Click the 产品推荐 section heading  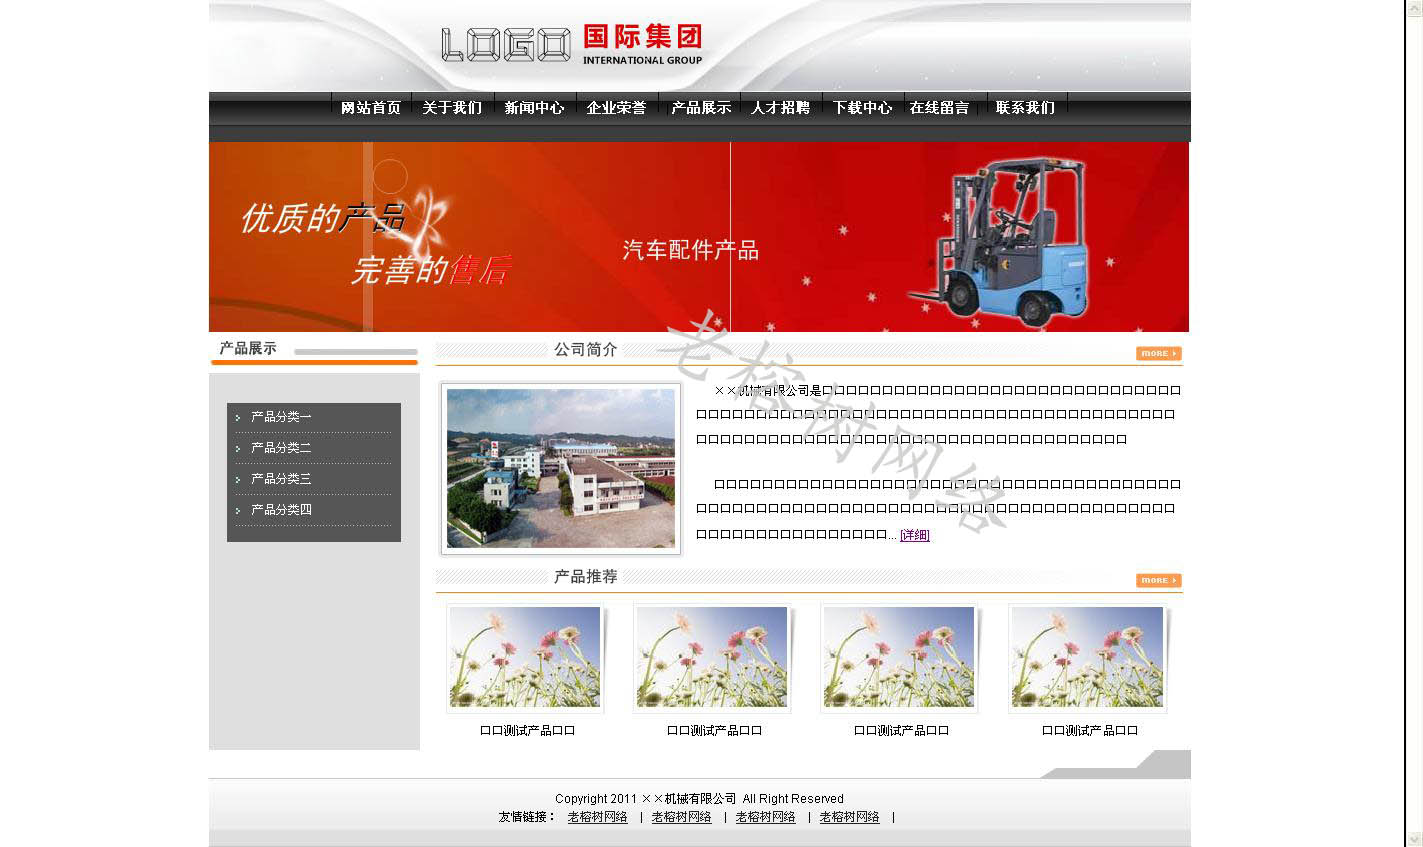(586, 577)
